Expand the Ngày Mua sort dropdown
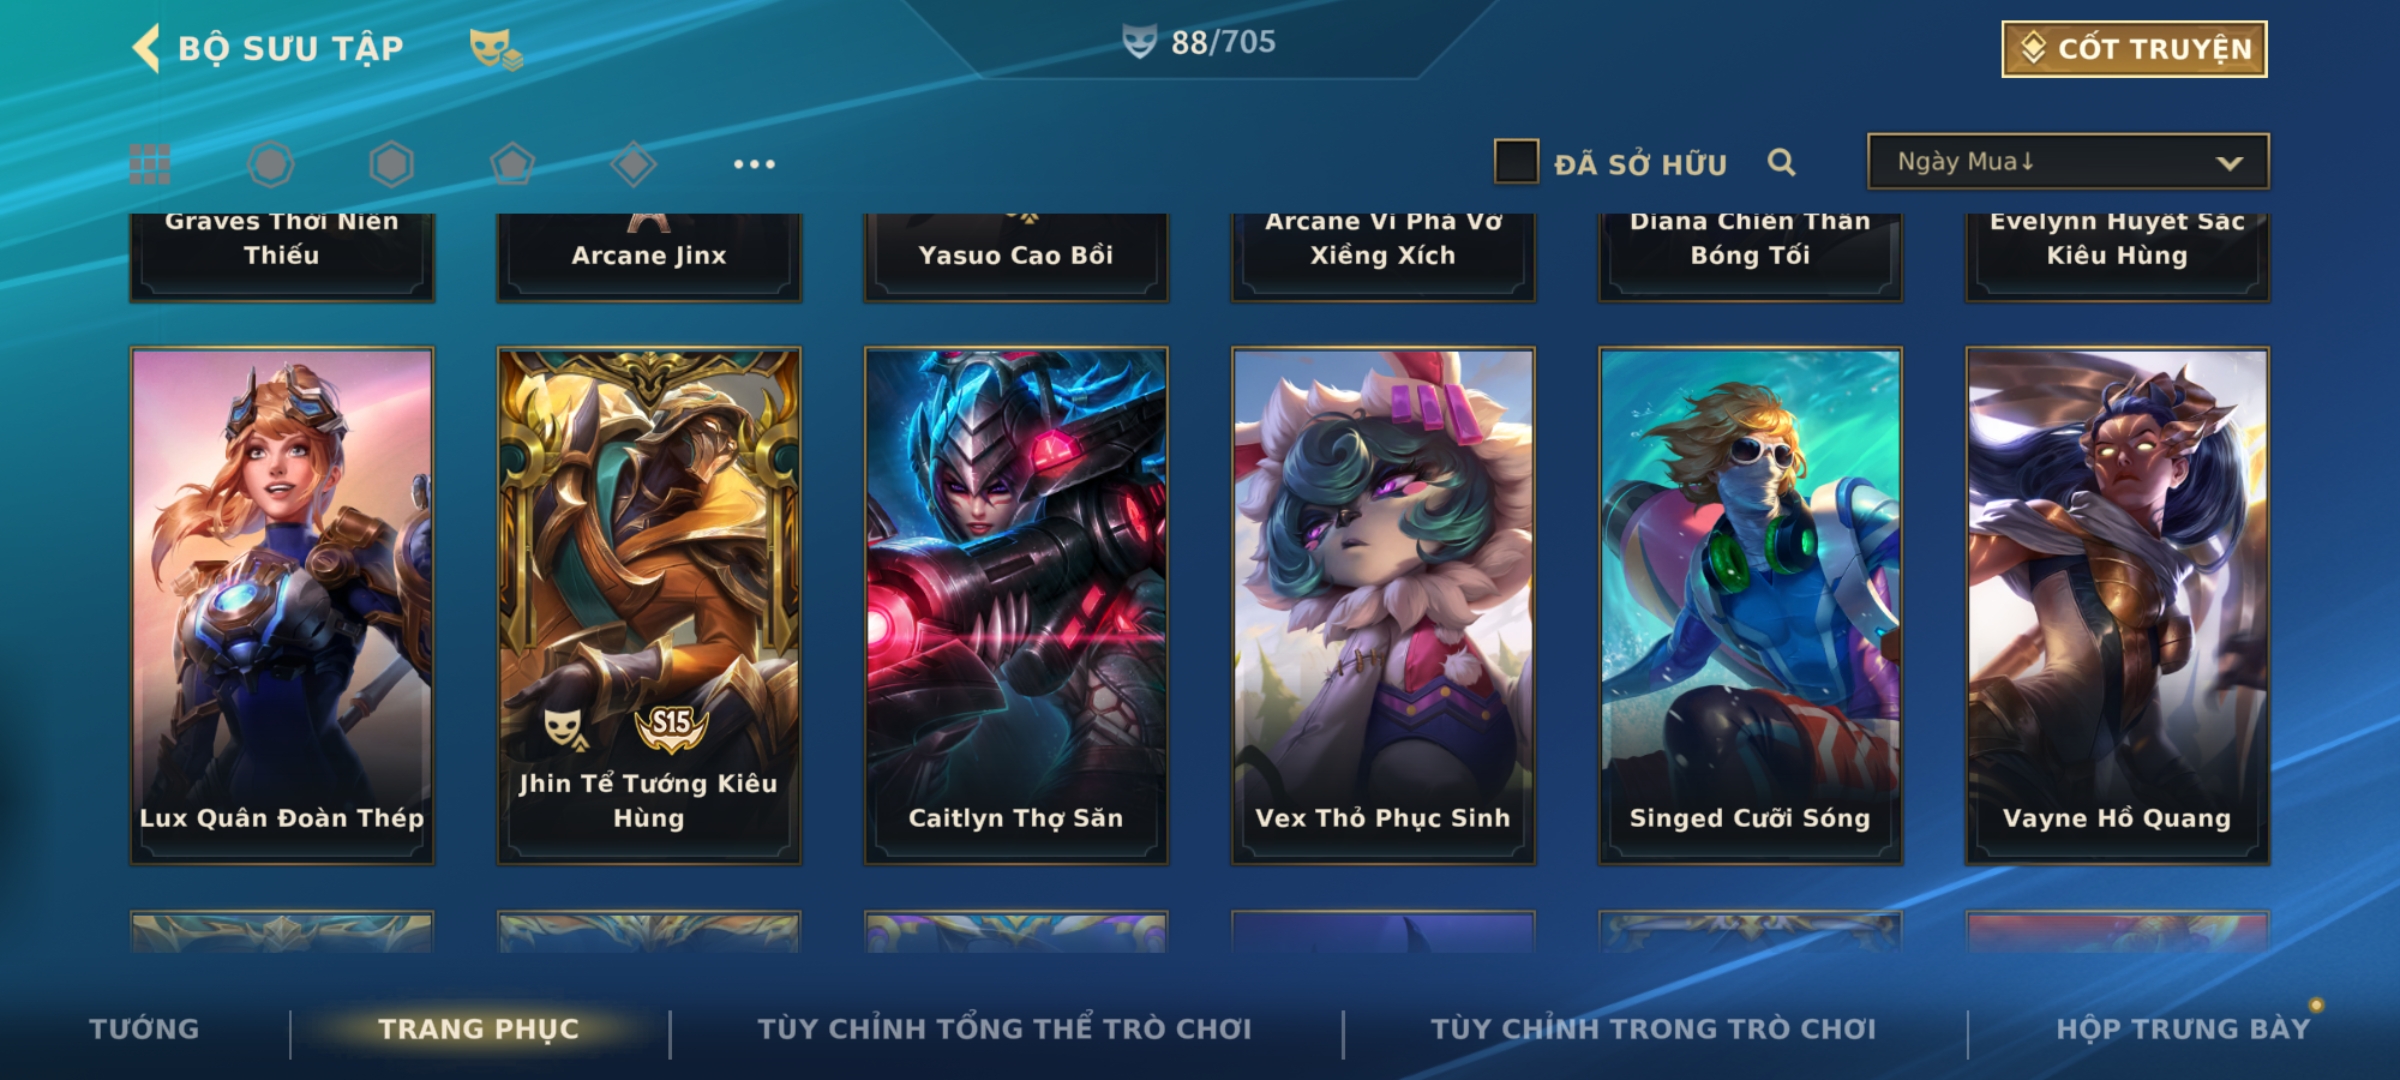 [2068, 162]
